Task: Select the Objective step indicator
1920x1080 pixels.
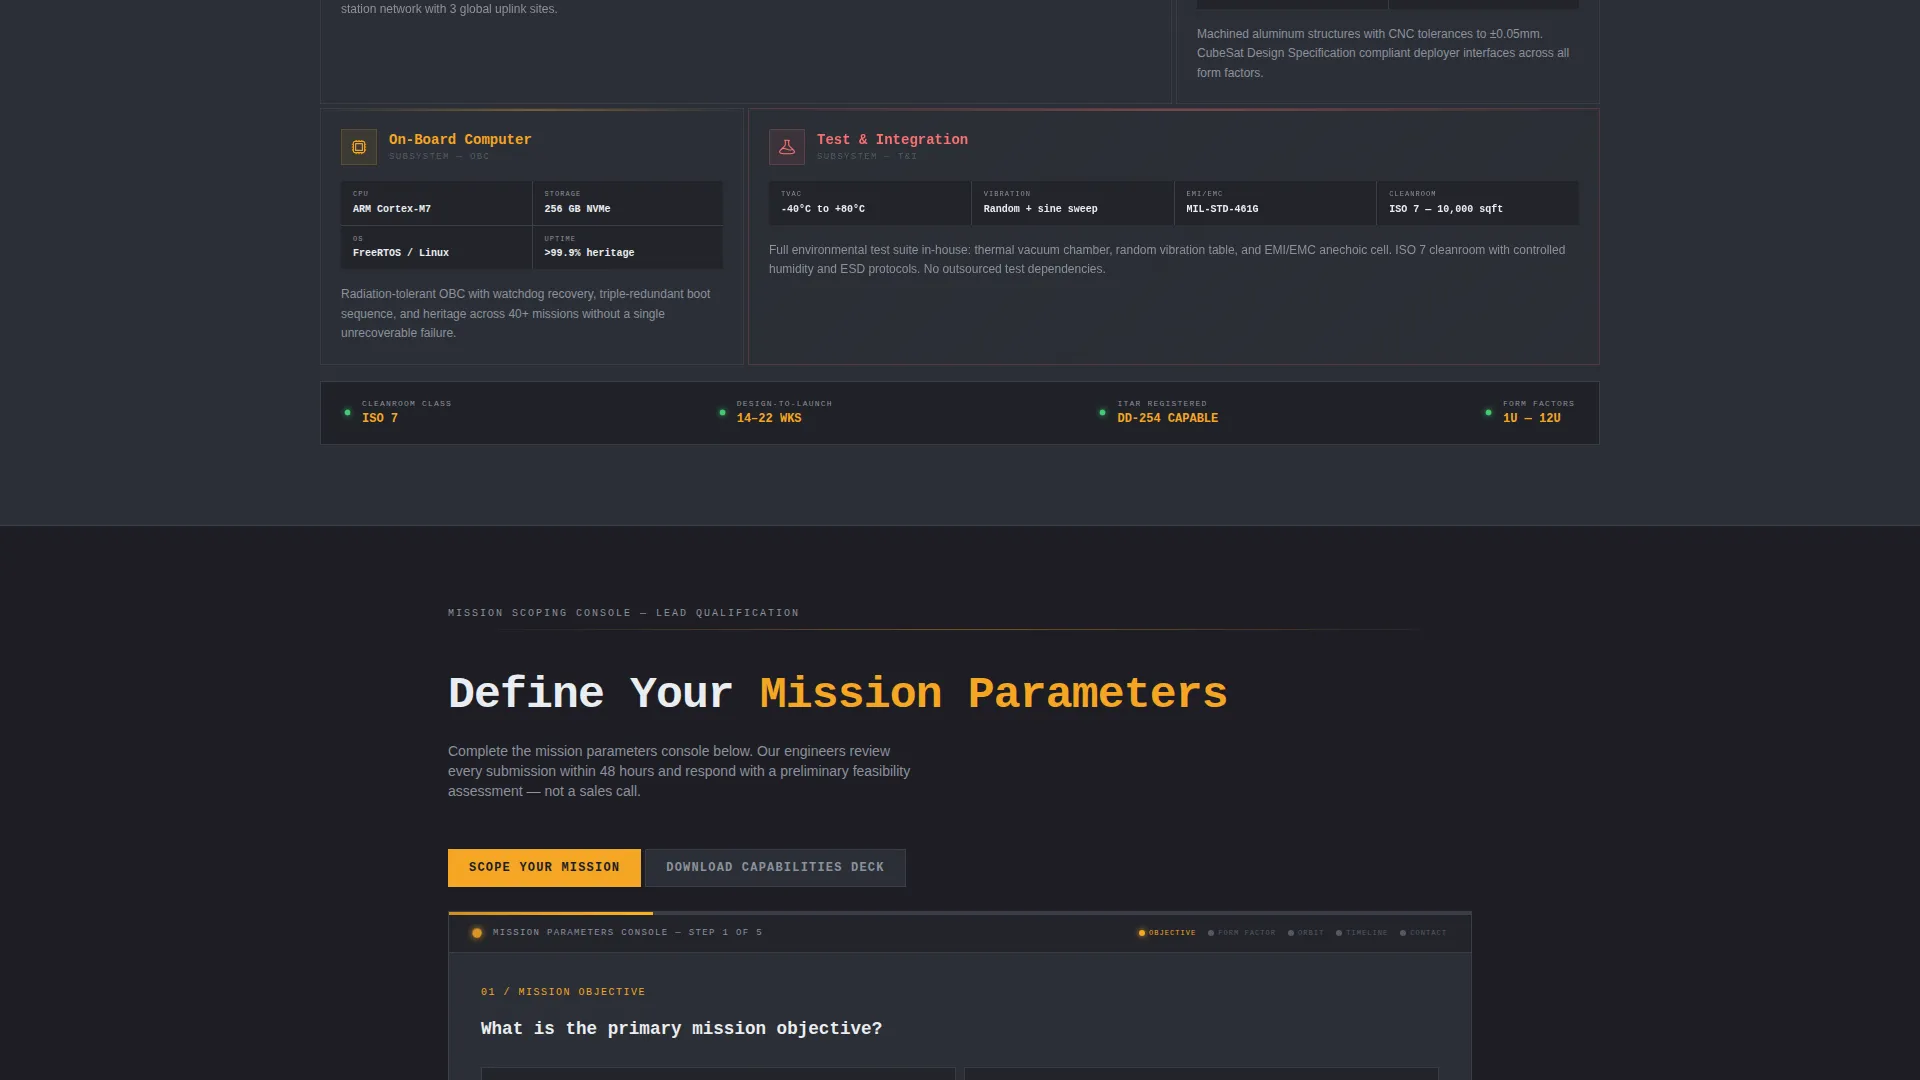Action: (1167, 933)
